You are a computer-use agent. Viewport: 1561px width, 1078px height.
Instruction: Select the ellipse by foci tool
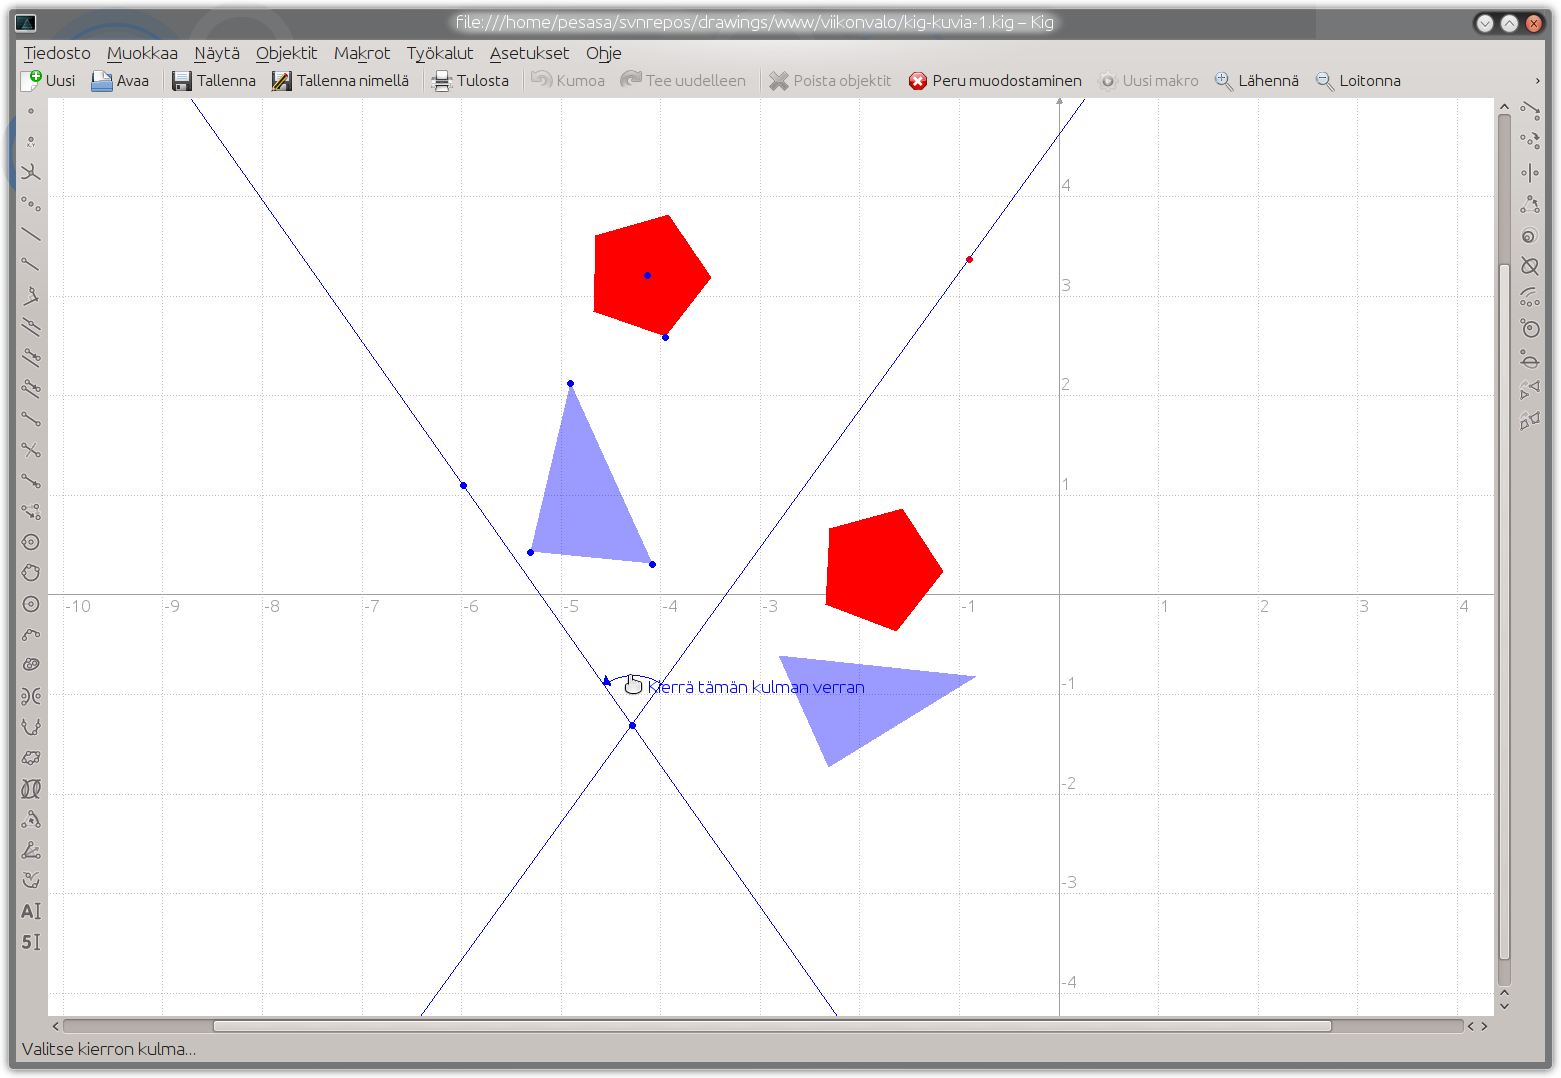point(31,665)
